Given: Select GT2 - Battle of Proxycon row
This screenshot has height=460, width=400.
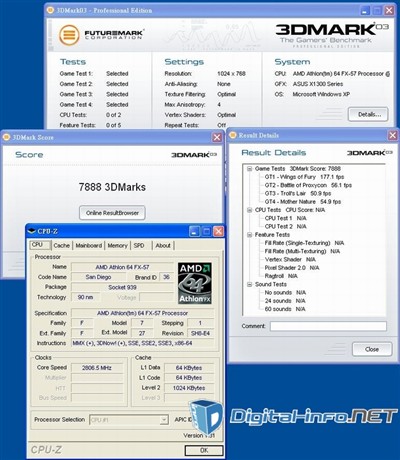Looking at the screenshot, I should coord(308,185).
